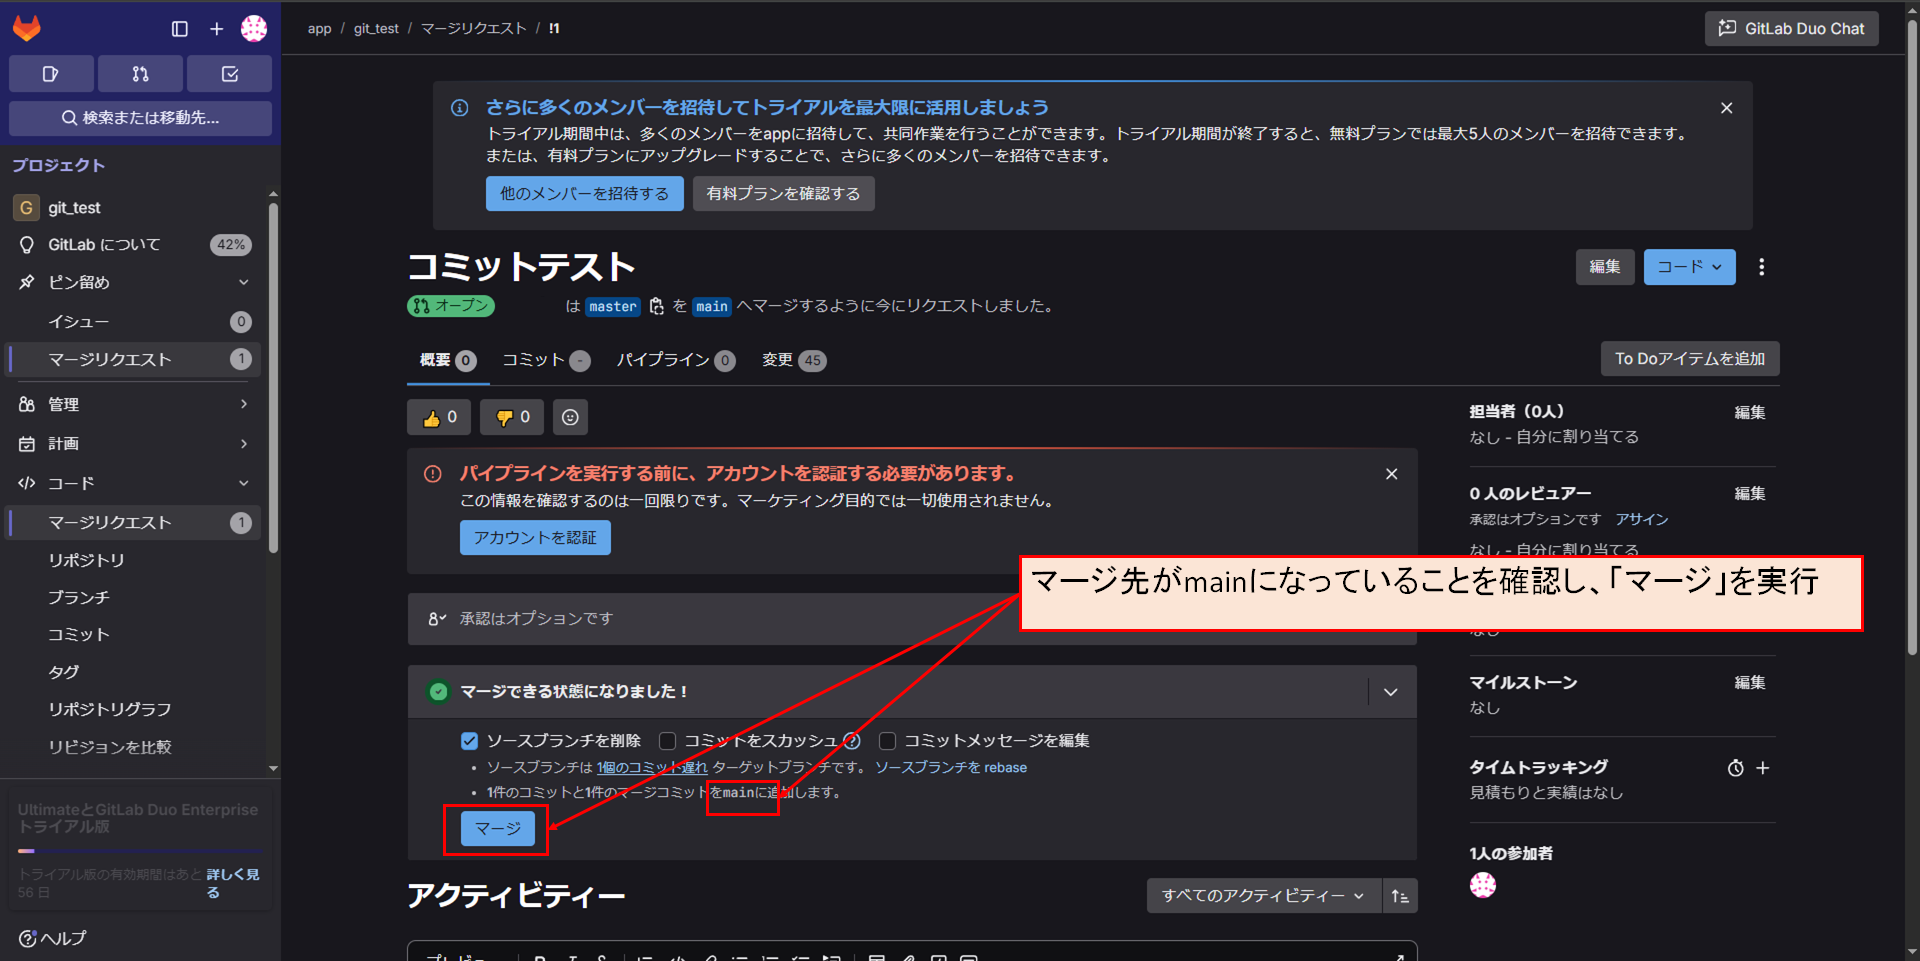Click アサイン reviewer link
The image size is (1920, 961).
click(1642, 519)
